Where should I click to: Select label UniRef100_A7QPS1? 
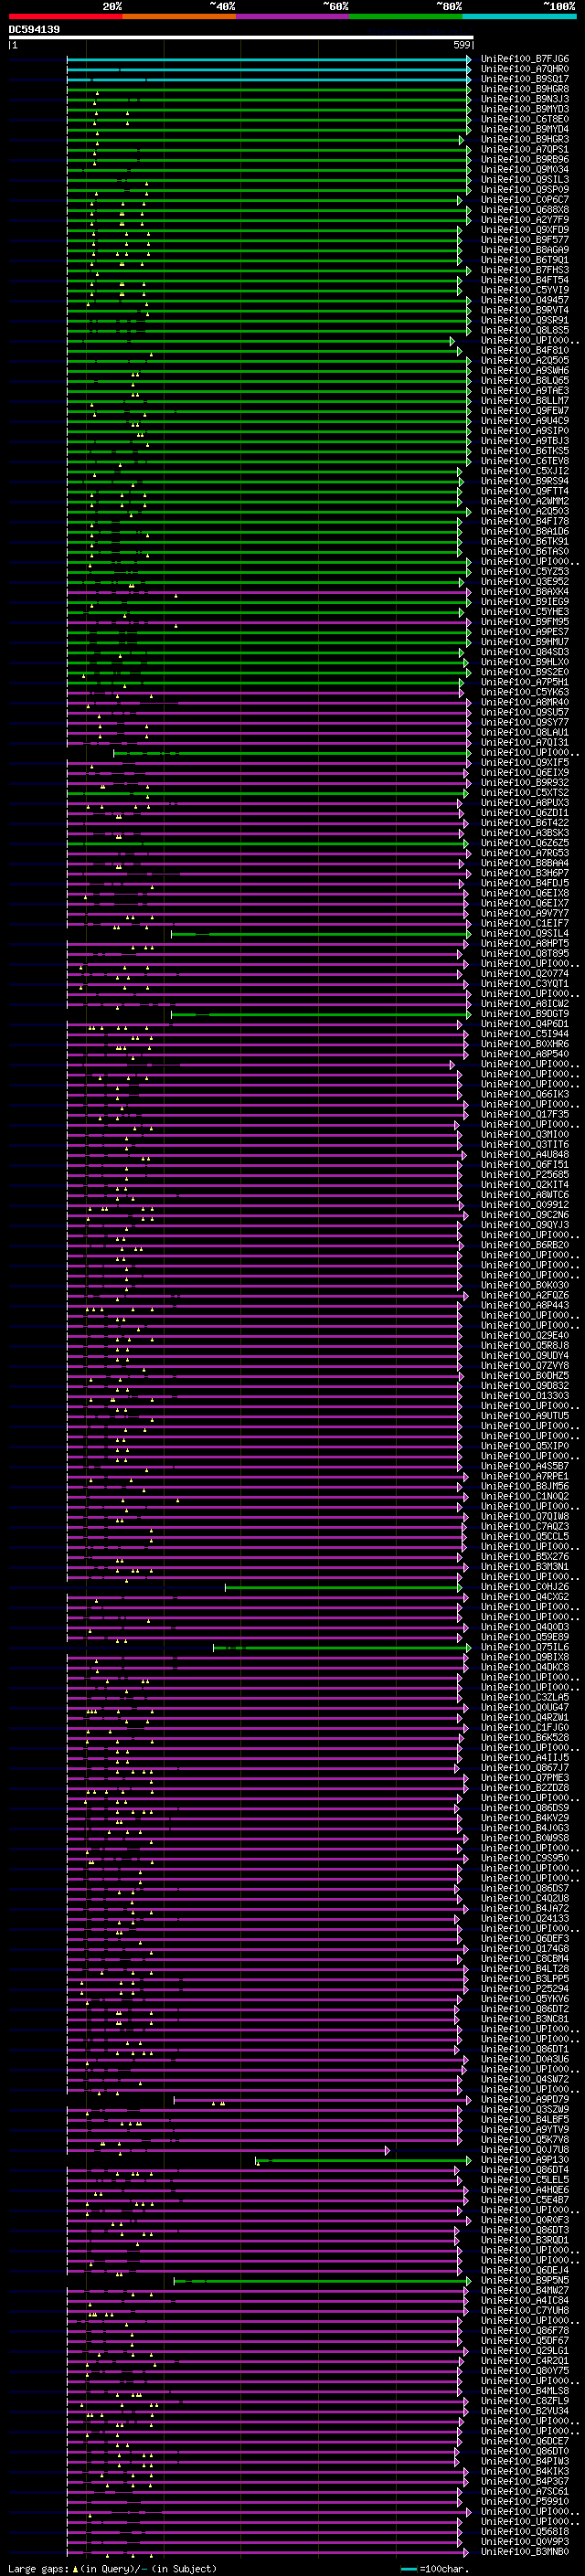[x=524, y=149]
